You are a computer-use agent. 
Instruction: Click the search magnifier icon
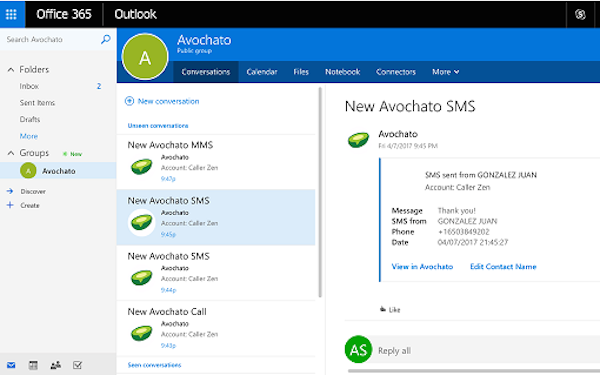coord(105,39)
